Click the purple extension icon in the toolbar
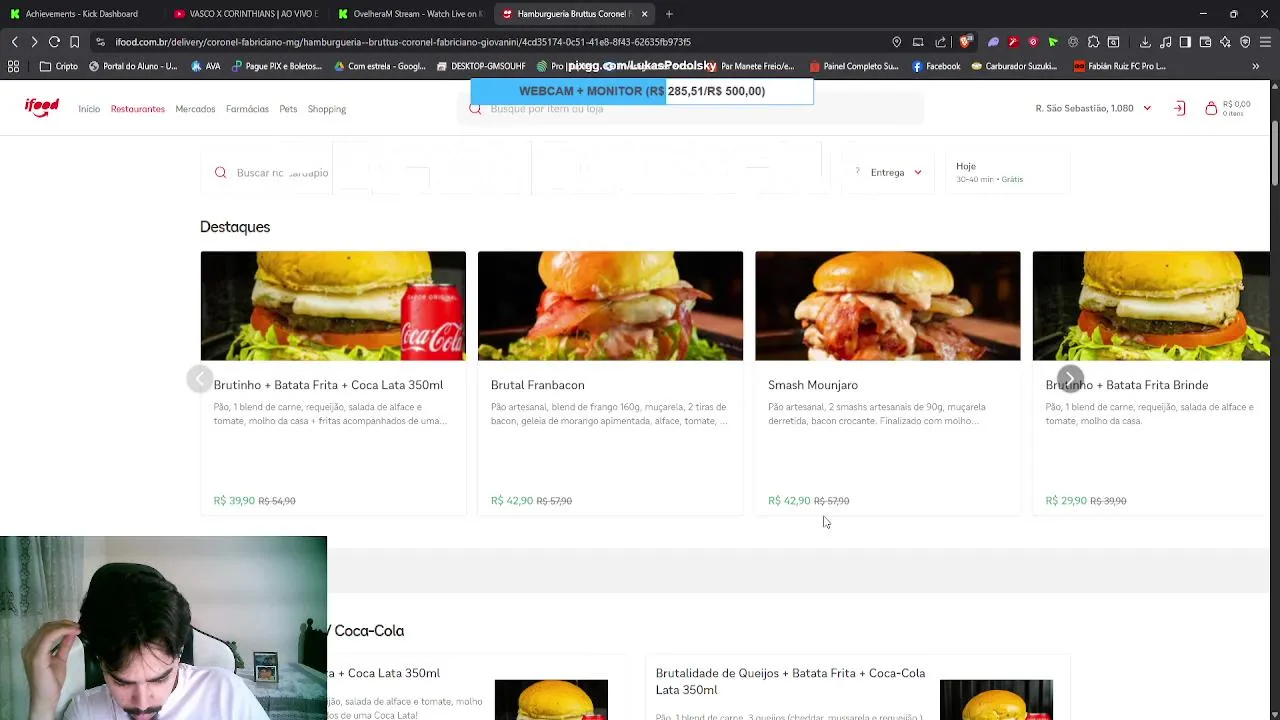1280x720 pixels. click(x=993, y=42)
